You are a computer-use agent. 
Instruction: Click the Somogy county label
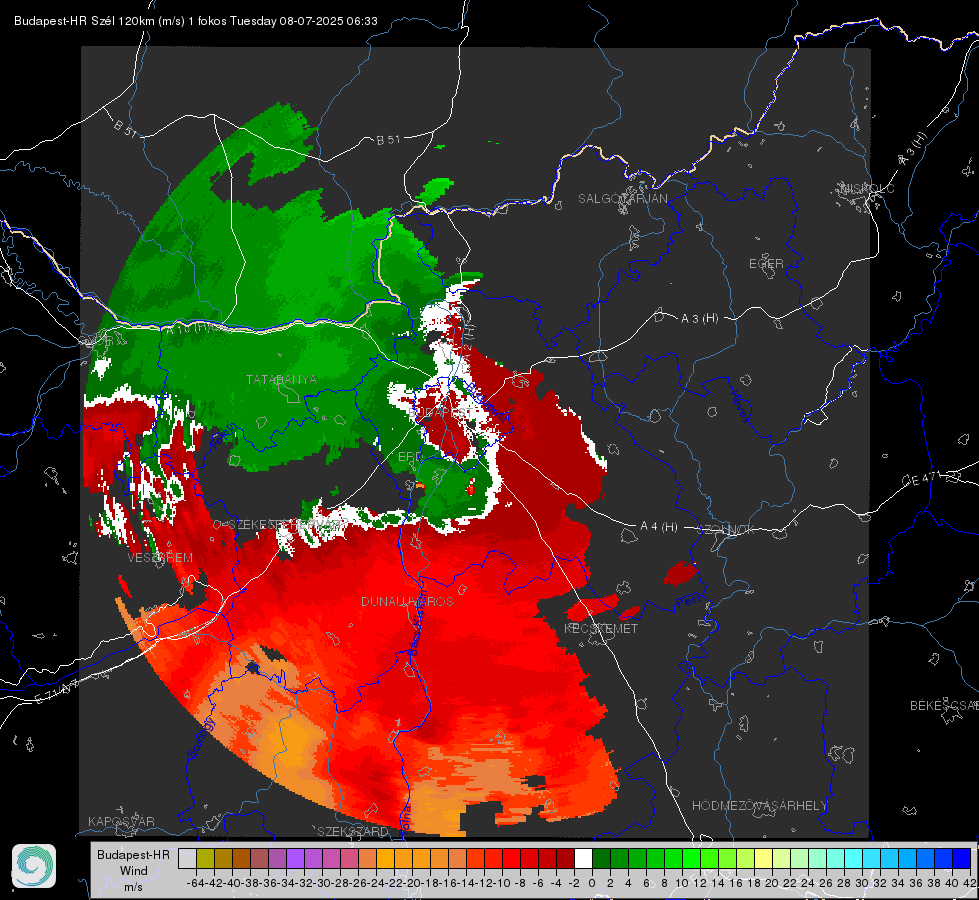click(200, 738)
